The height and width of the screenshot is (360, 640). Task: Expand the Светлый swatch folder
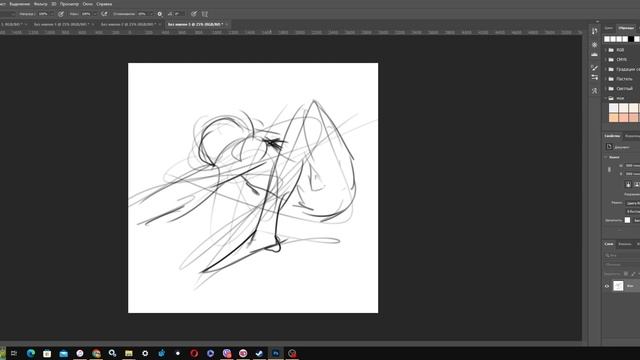click(x=606, y=89)
